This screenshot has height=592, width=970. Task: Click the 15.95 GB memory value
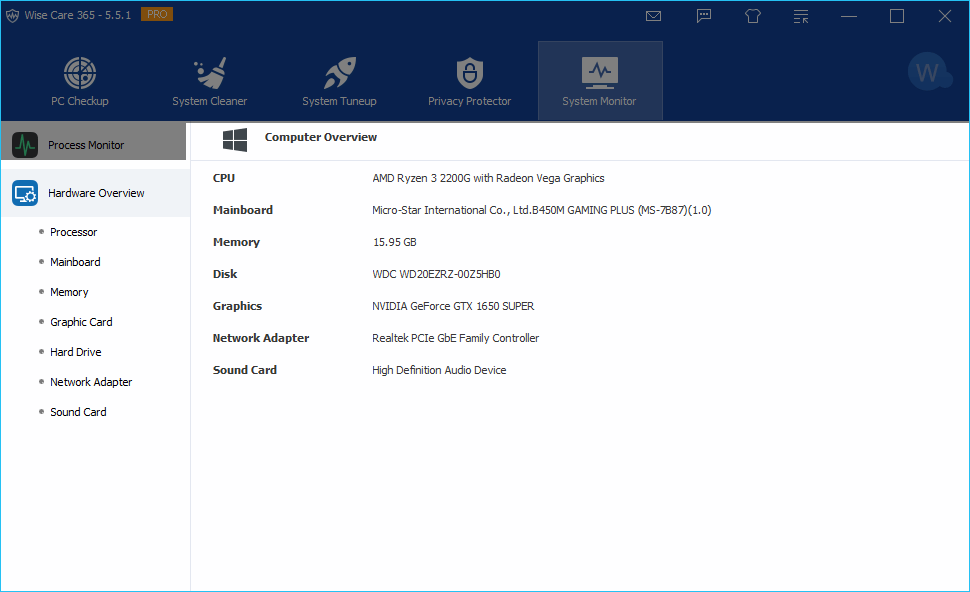click(x=394, y=242)
